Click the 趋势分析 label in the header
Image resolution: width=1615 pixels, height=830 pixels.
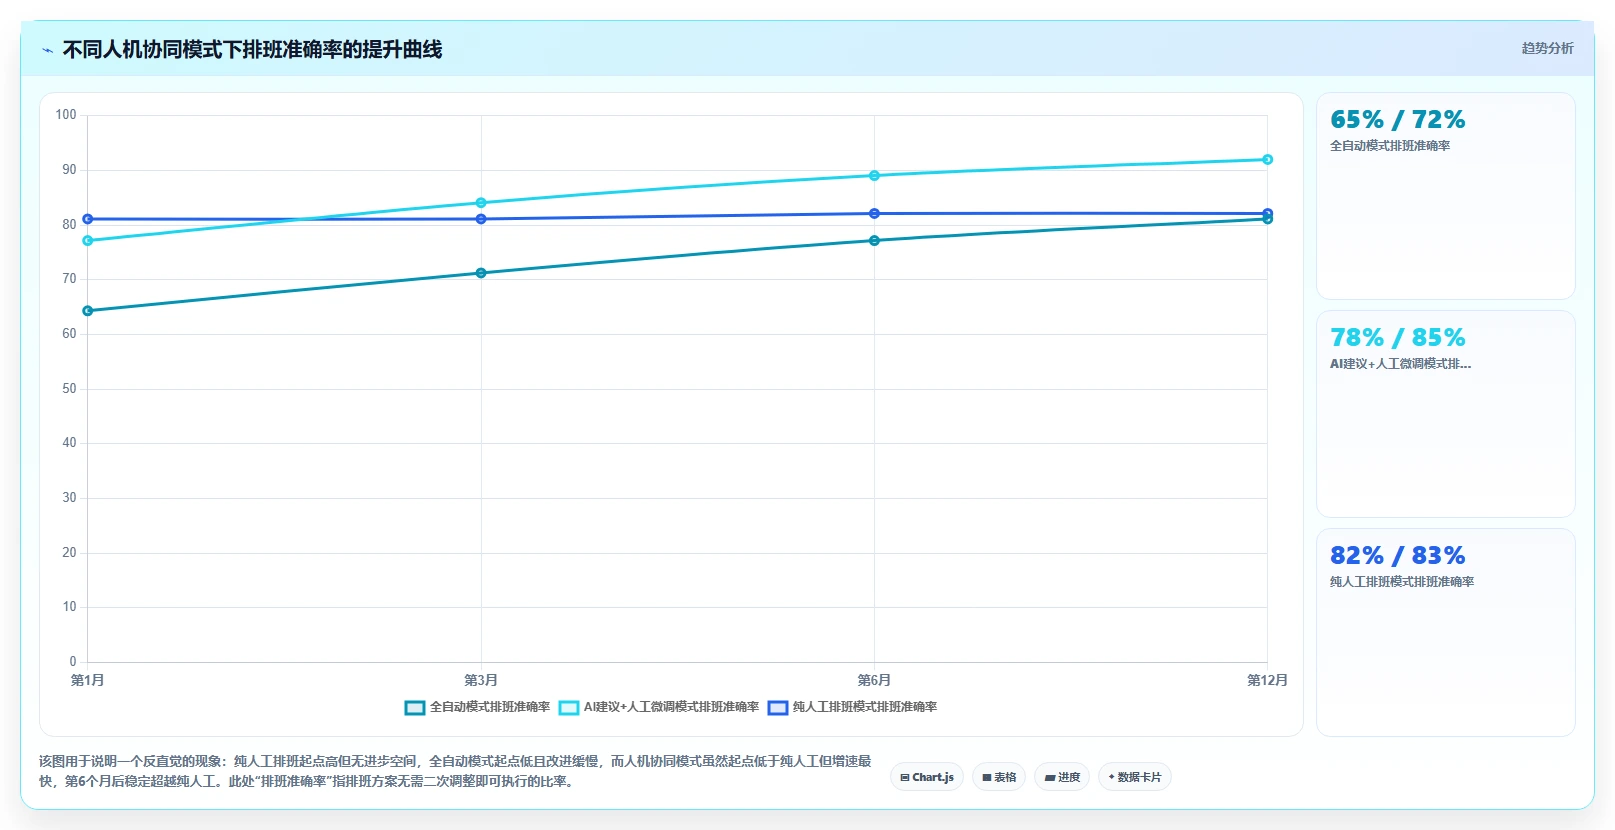tap(1547, 48)
